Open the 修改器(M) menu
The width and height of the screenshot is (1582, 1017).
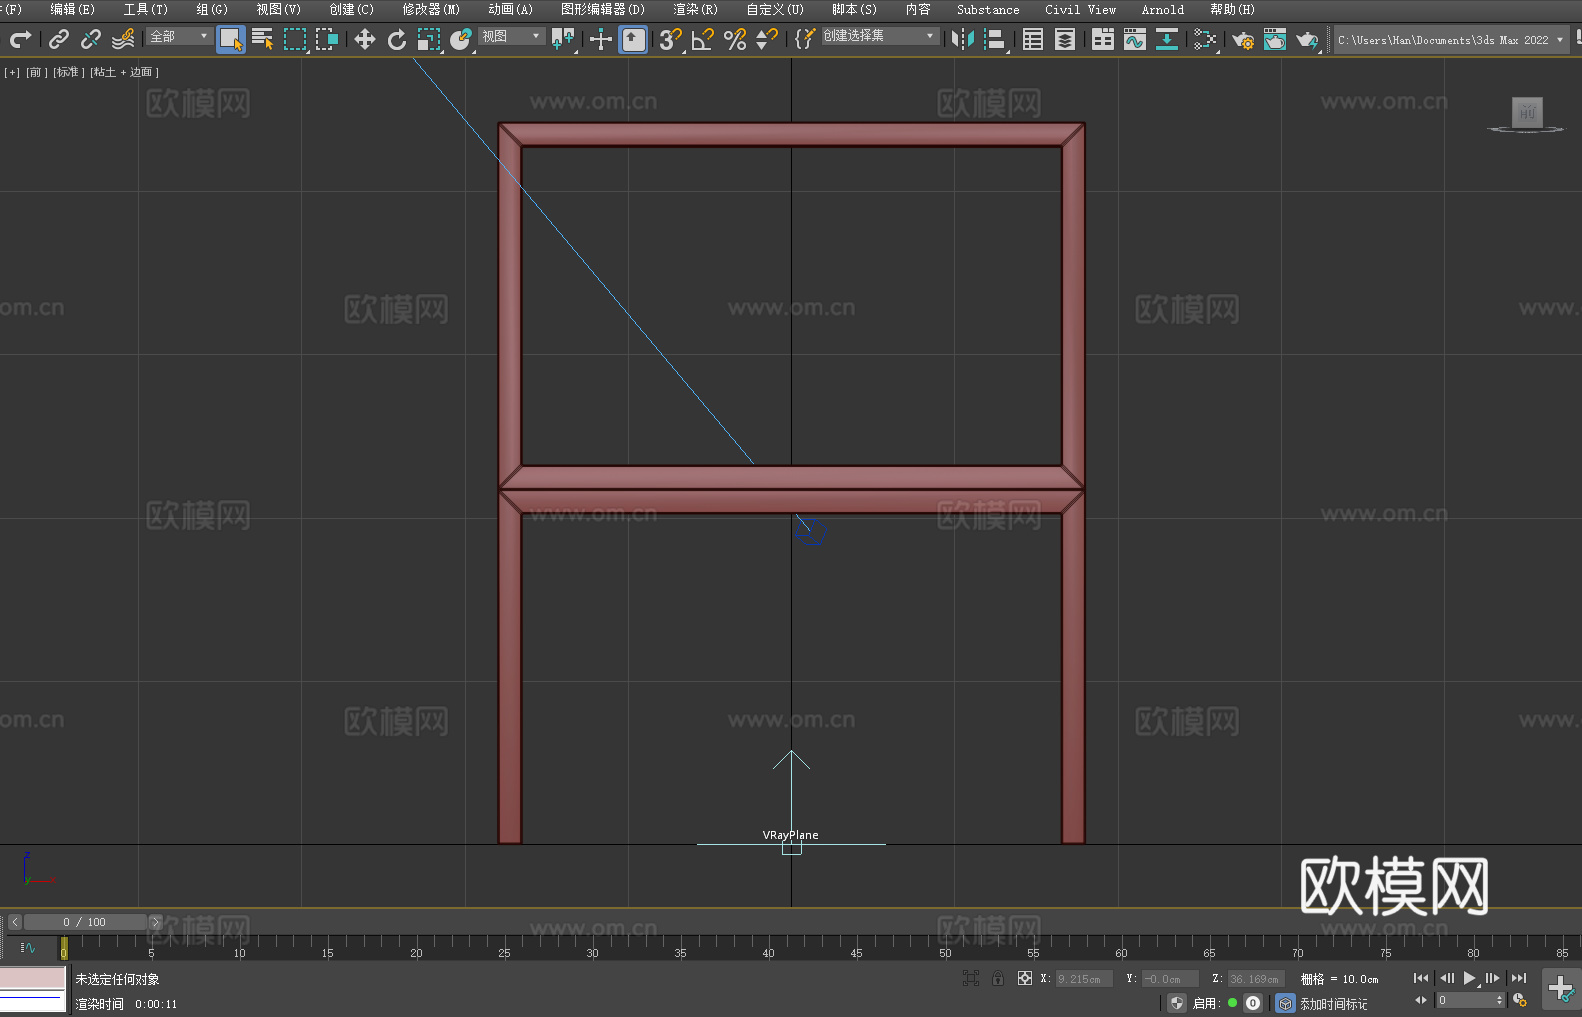pos(431,9)
